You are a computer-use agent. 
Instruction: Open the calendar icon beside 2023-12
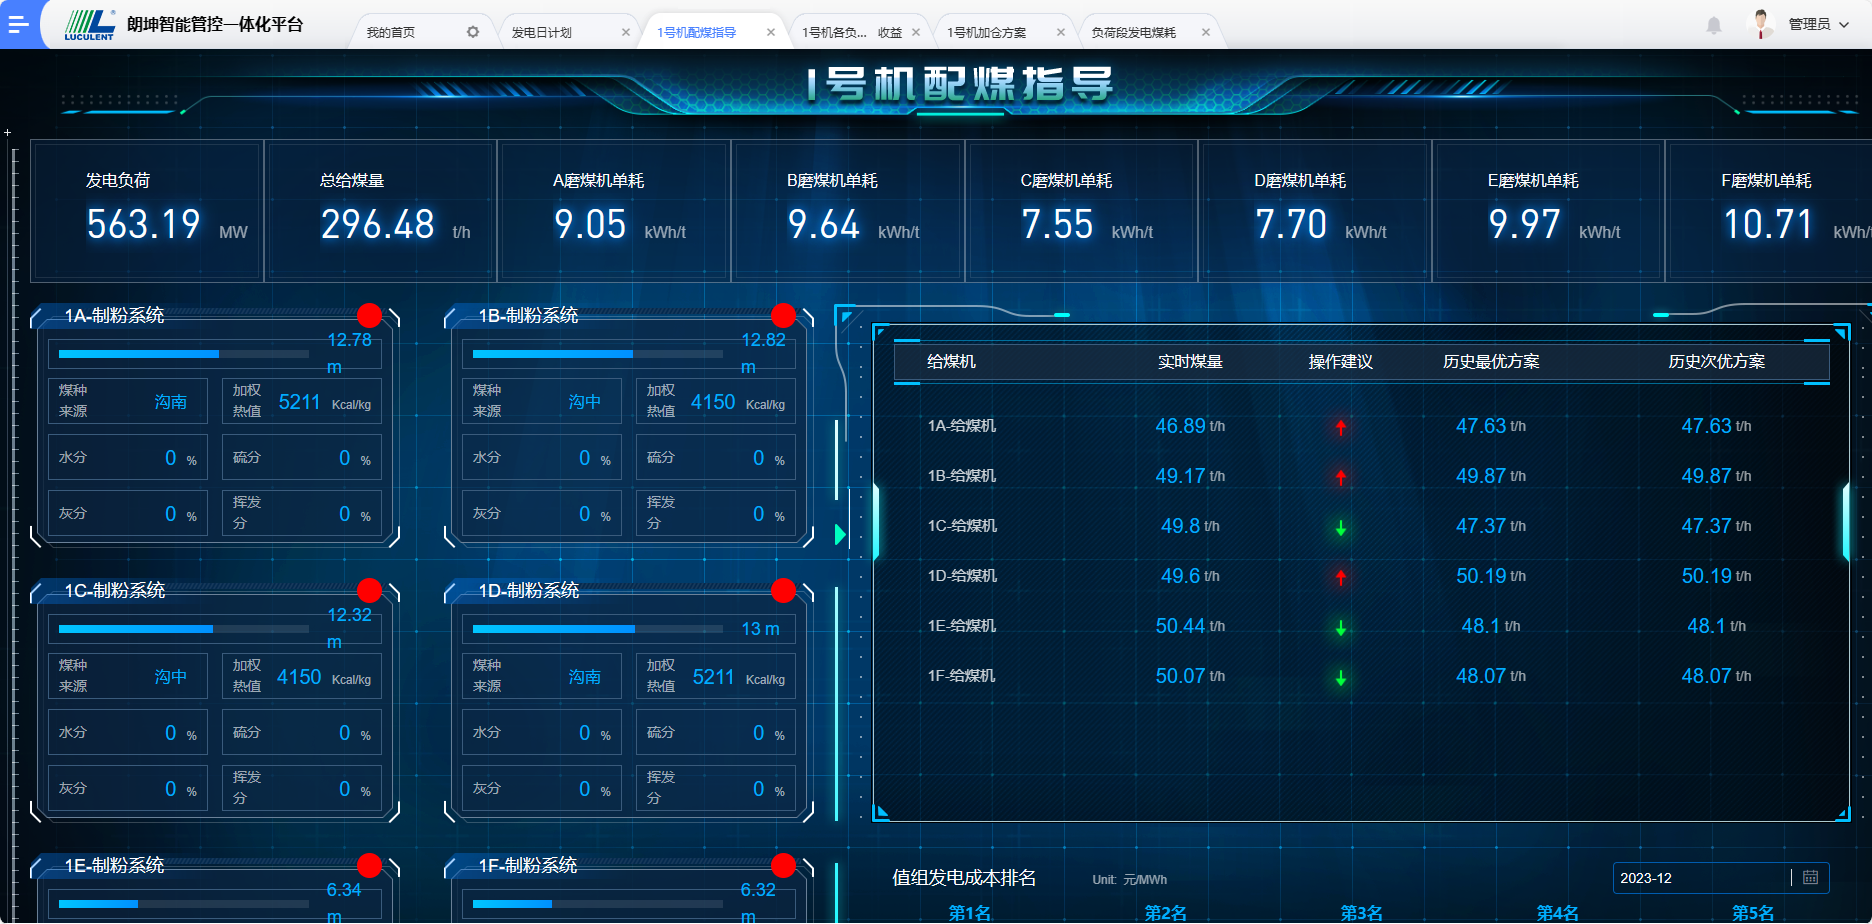tap(1810, 878)
